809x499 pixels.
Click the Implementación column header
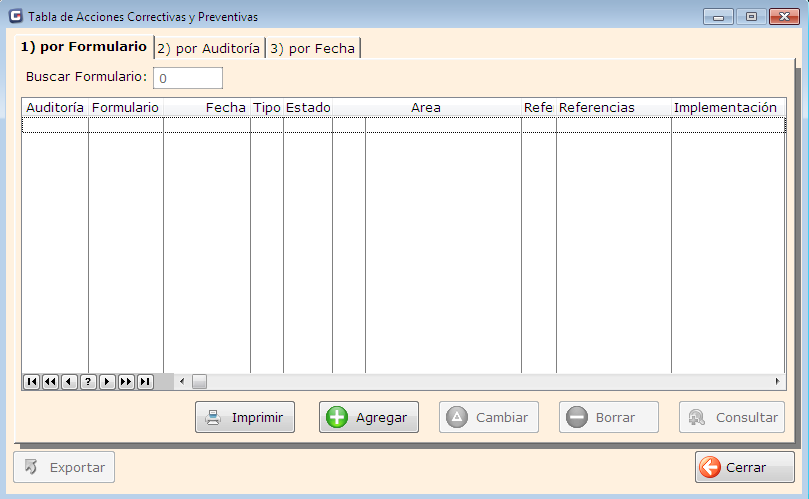tap(725, 107)
